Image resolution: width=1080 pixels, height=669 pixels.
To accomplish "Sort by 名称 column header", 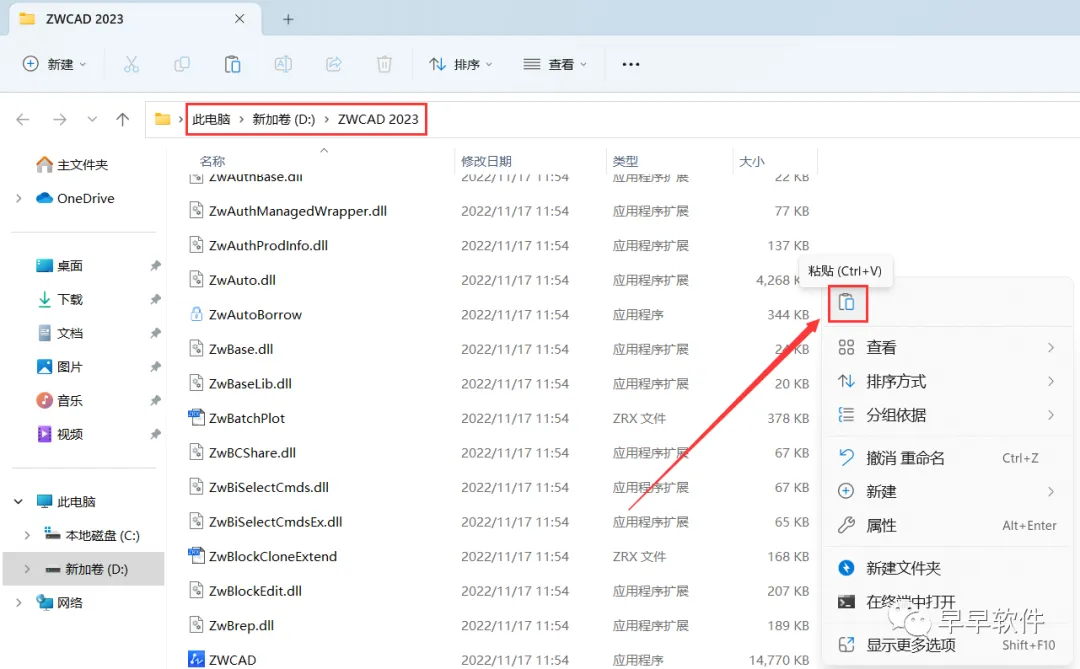I will (x=212, y=161).
